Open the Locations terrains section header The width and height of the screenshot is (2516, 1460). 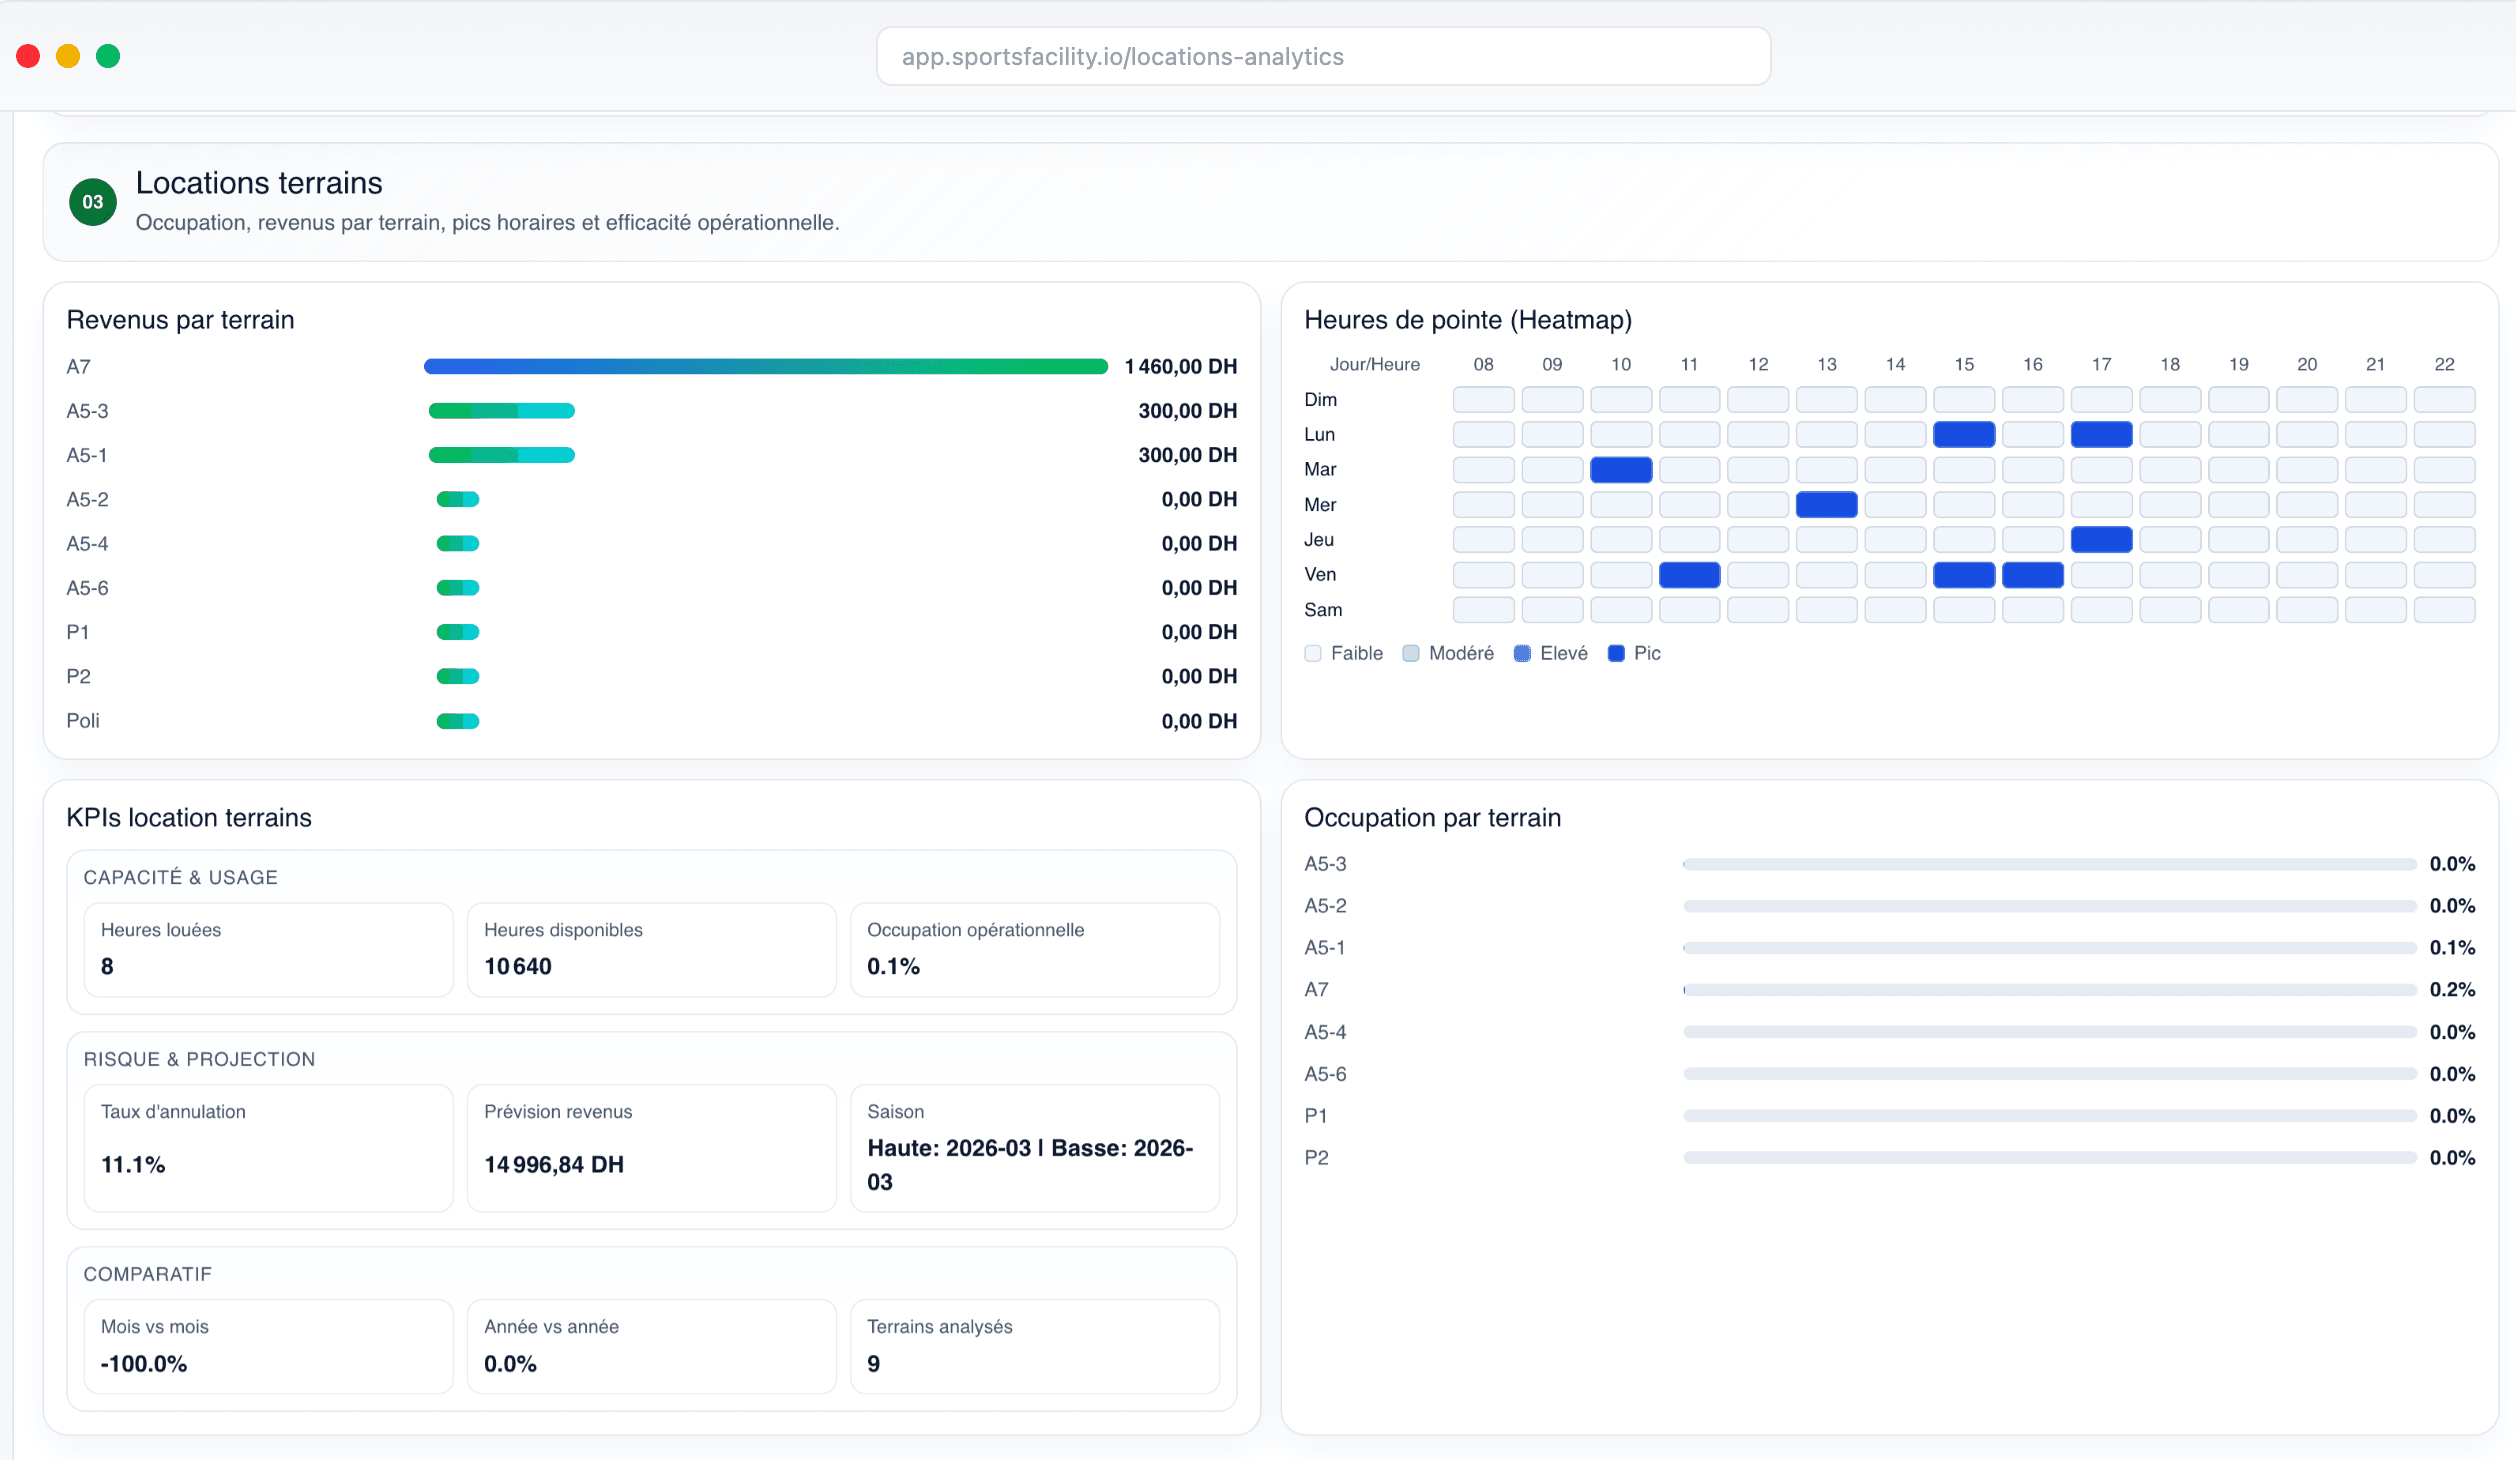click(258, 183)
